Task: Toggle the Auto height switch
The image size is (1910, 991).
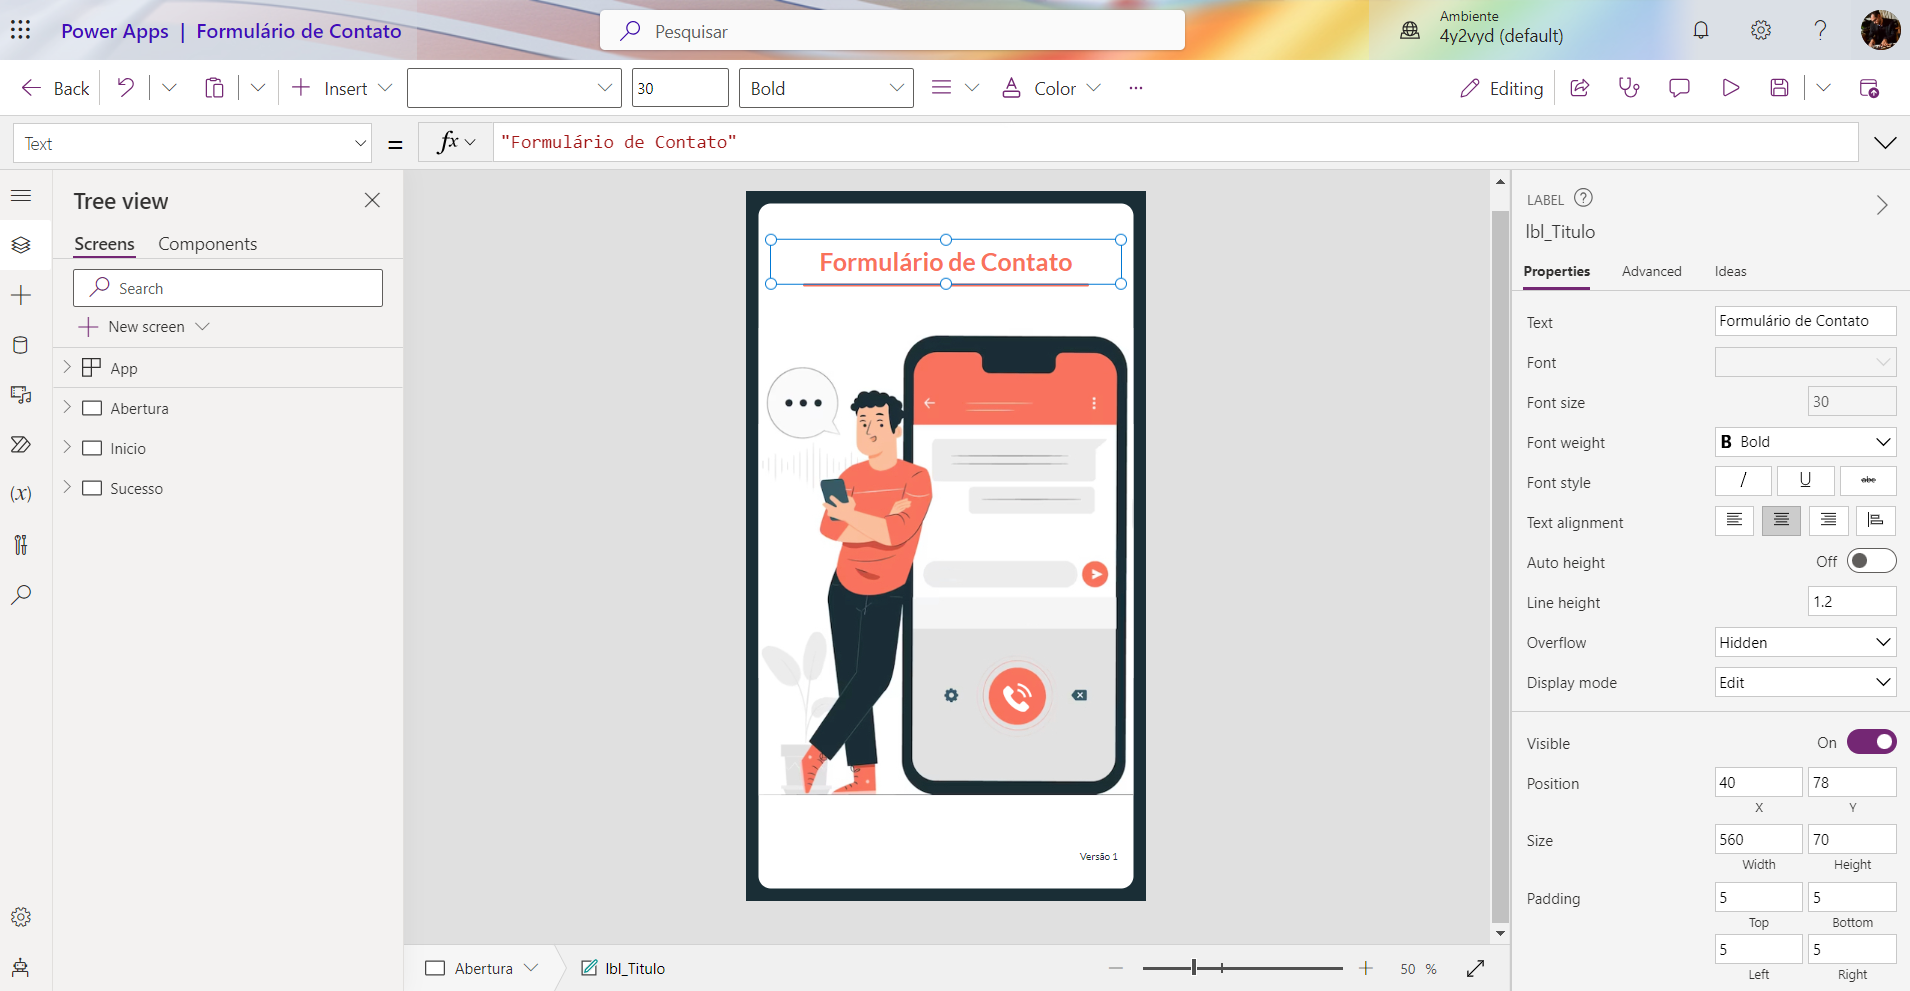Action: pos(1871,561)
